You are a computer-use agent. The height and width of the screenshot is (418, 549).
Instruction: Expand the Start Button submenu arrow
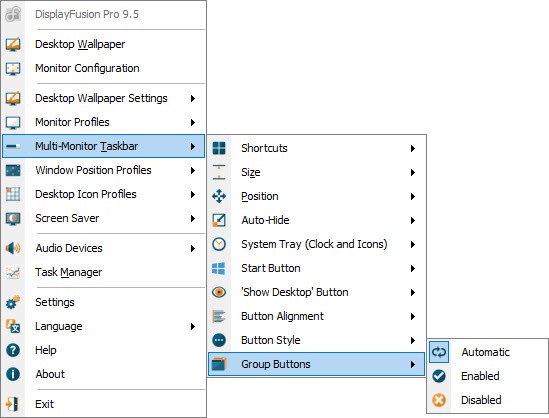click(x=413, y=269)
